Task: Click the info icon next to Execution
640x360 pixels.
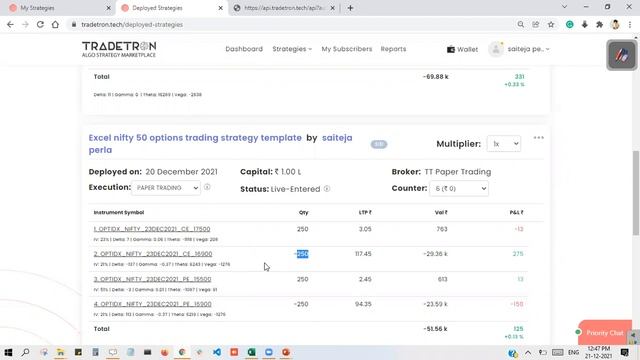Action: click(x=207, y=187)
